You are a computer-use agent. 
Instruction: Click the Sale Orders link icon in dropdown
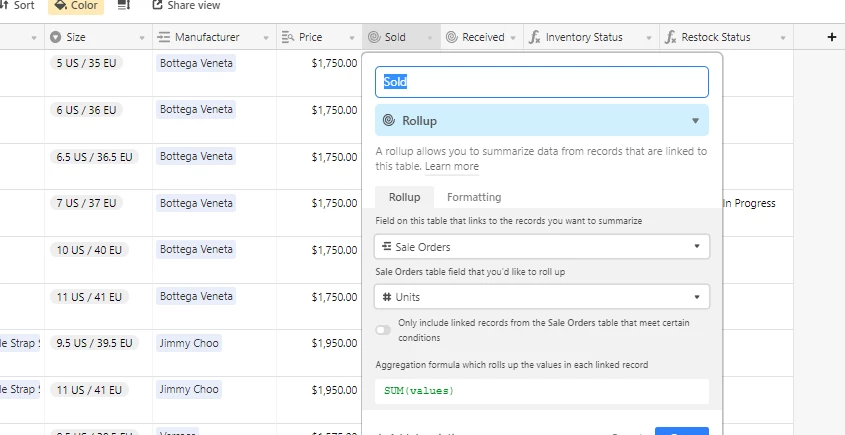[386, 246]
